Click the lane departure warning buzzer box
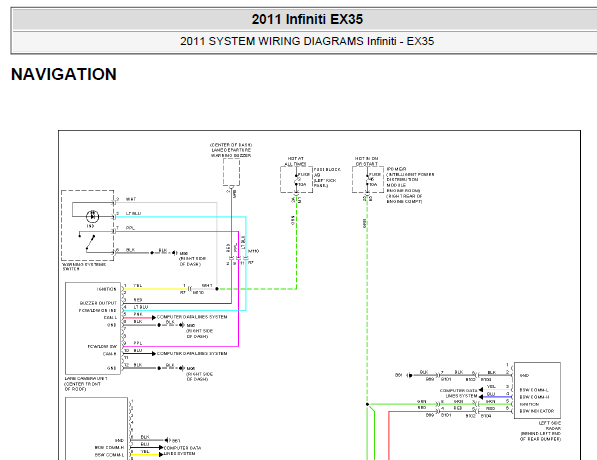Viewport: 597px width, 460px height. [231, 172]
